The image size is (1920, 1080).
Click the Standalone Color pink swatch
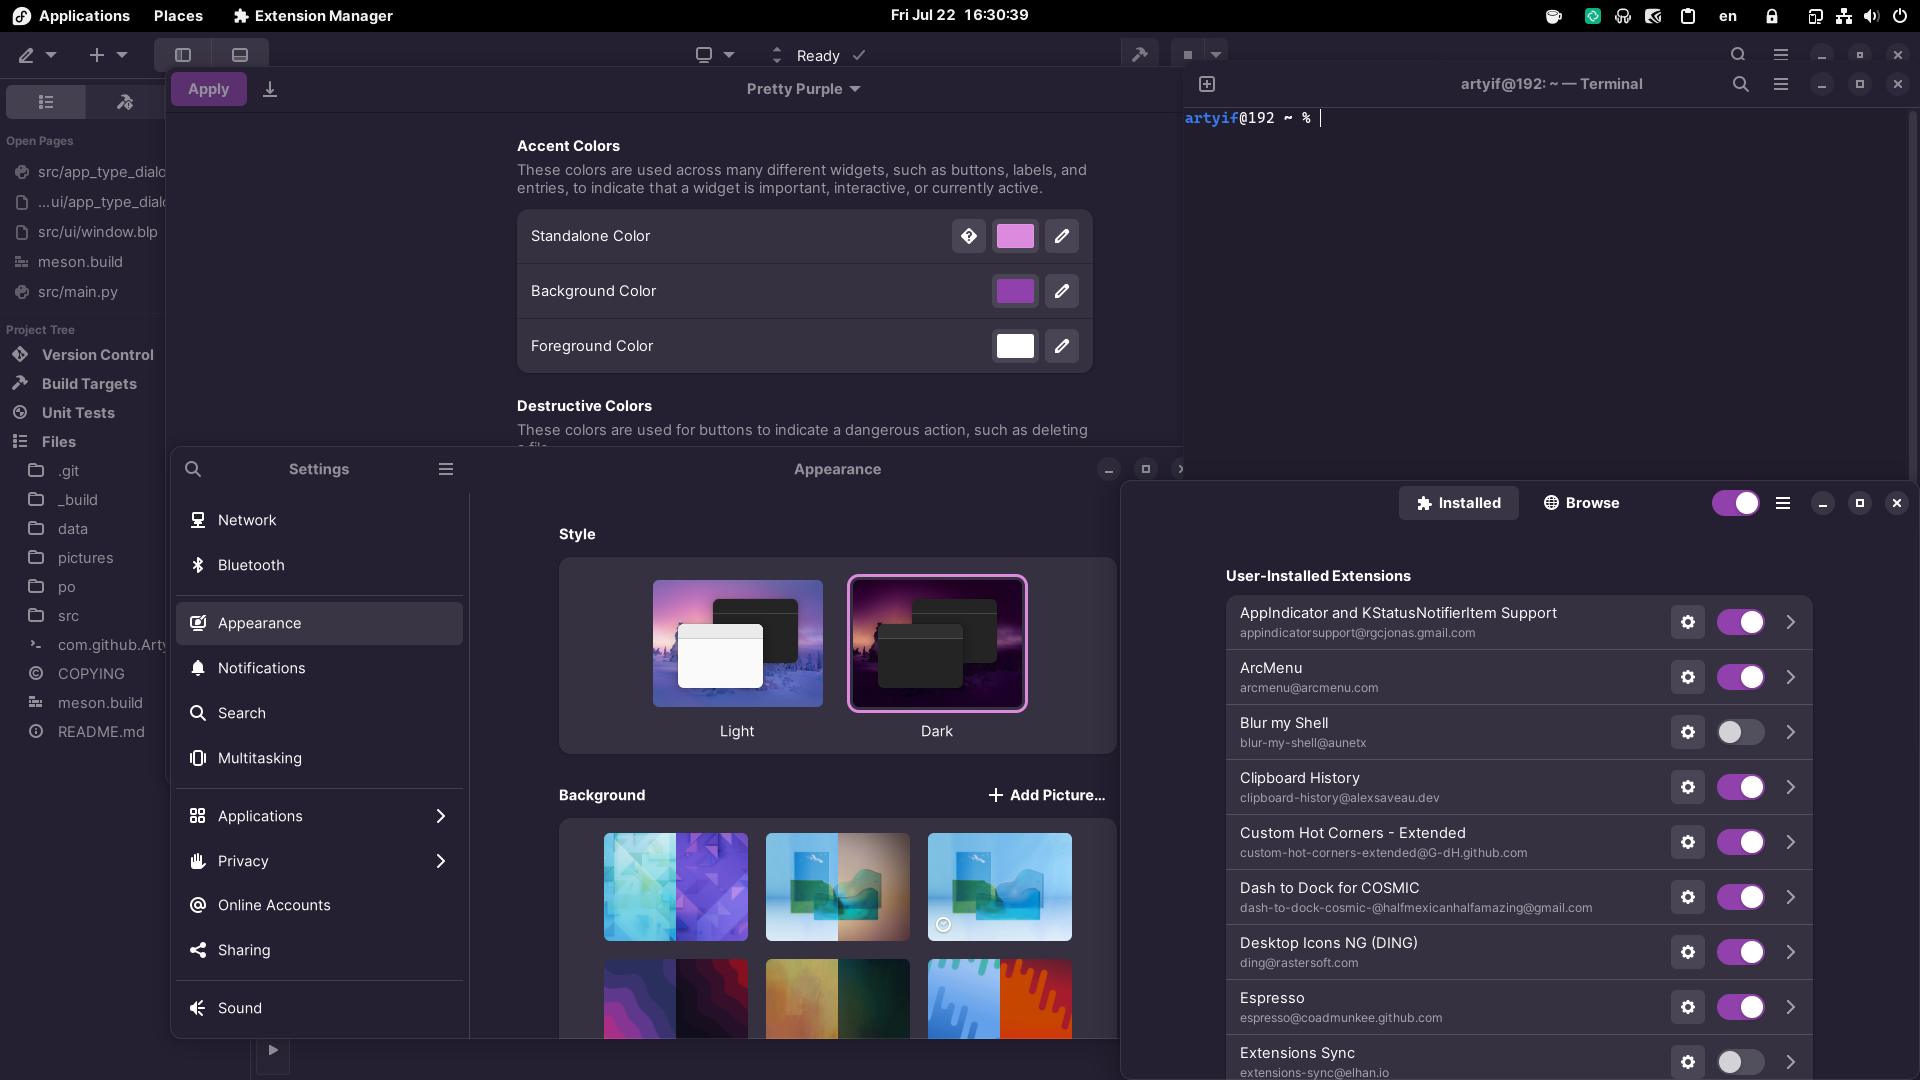pyautogui.click(x=1015, y=236)
